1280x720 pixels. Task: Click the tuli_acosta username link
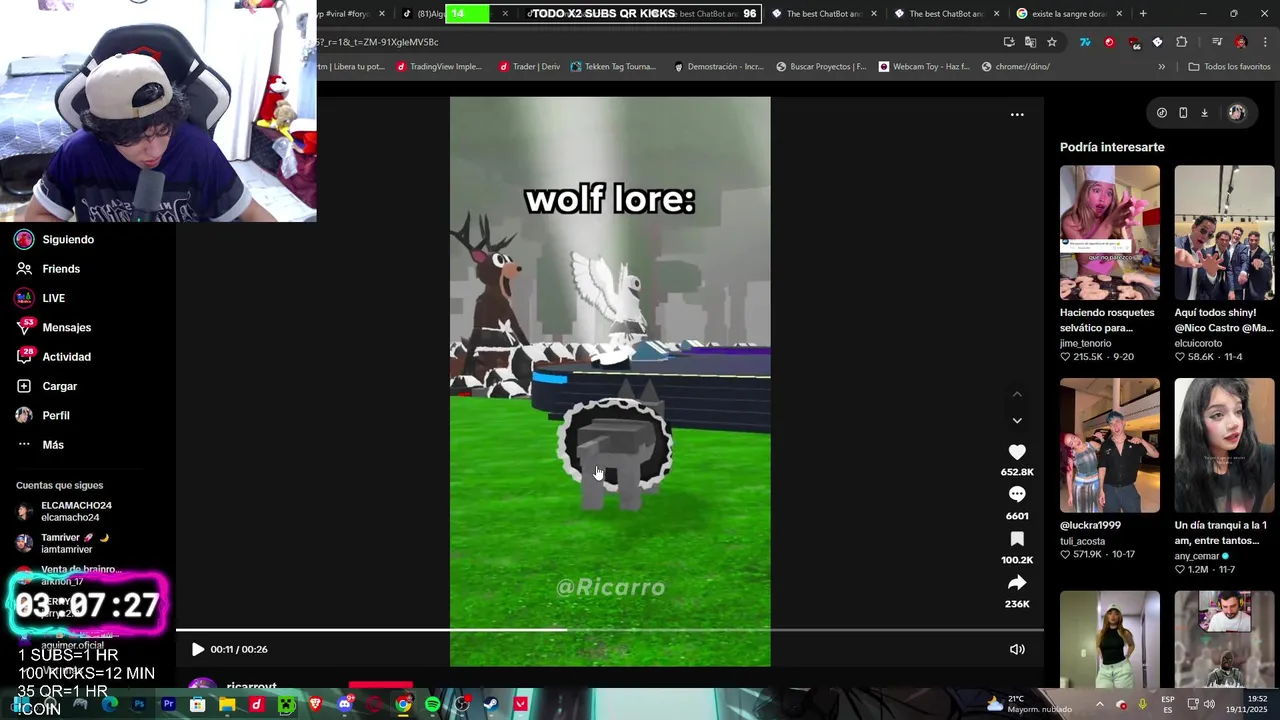tap(1082, 541)
